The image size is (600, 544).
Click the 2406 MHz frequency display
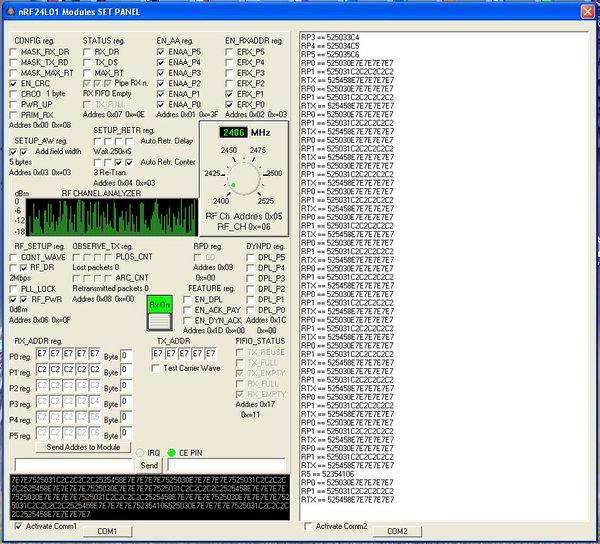pos(233,132)
